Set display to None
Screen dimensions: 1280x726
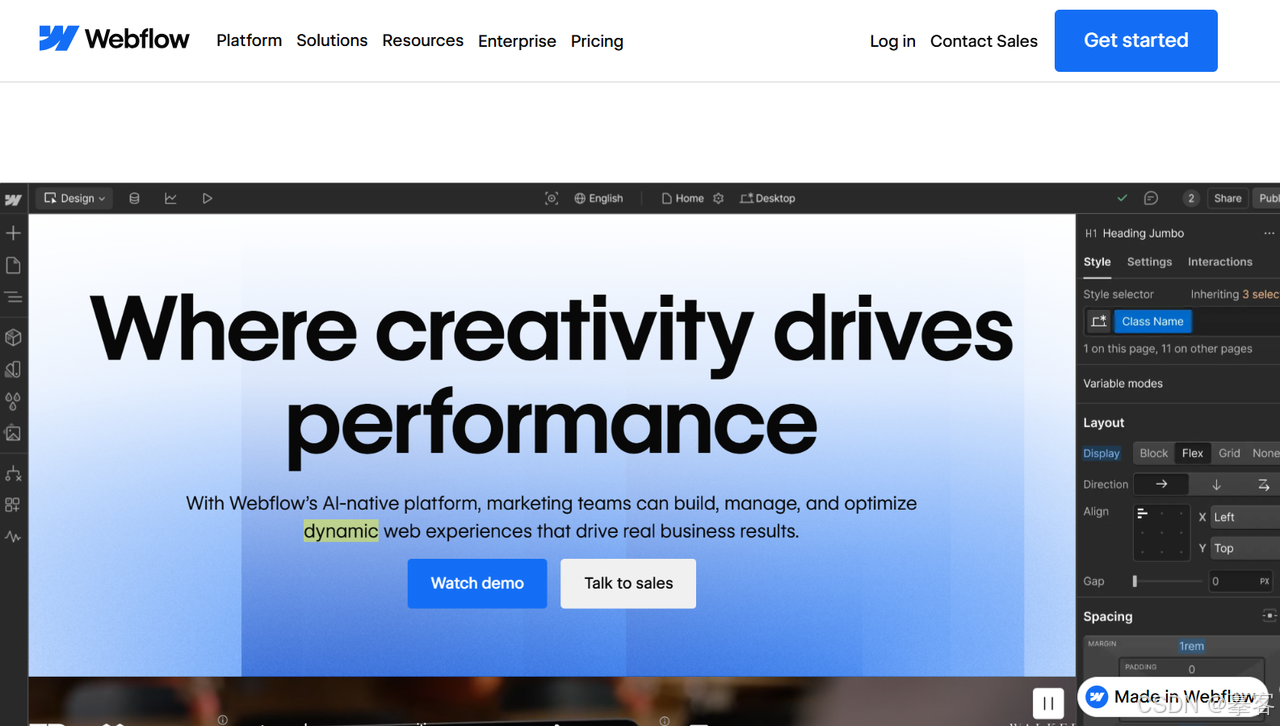pyautogui.click(x=1265, y=453)
